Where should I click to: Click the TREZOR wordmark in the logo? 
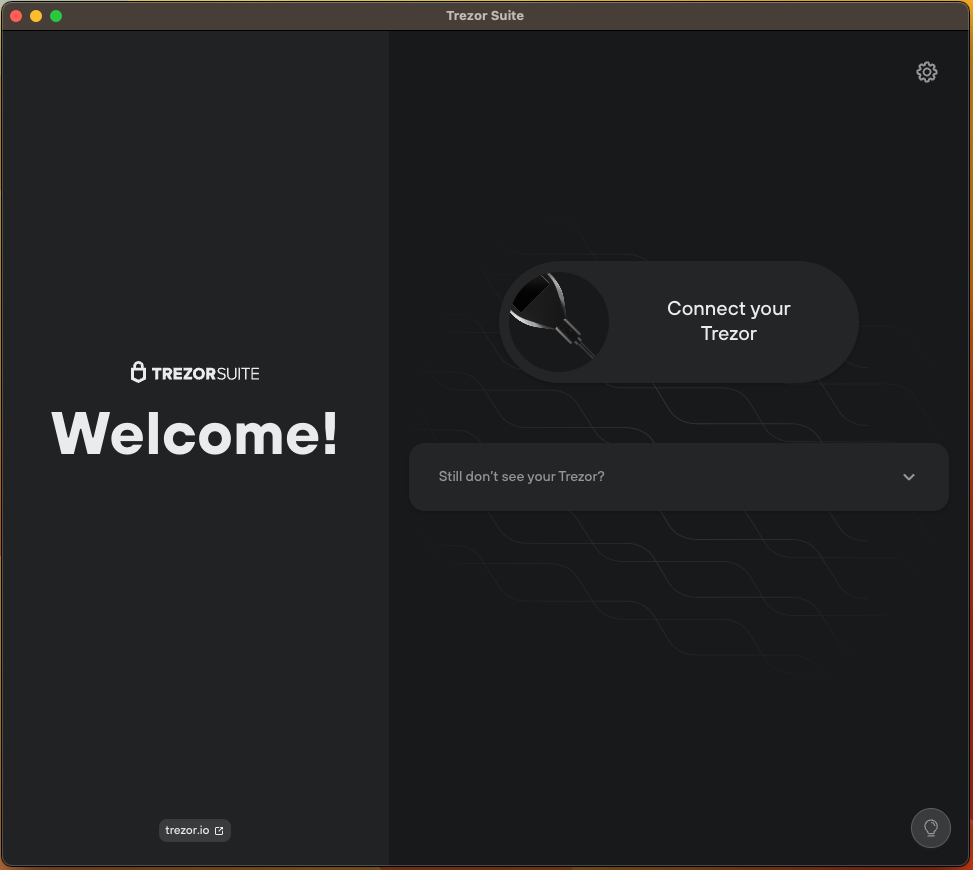pyautogui.click(x=182, y=374)
